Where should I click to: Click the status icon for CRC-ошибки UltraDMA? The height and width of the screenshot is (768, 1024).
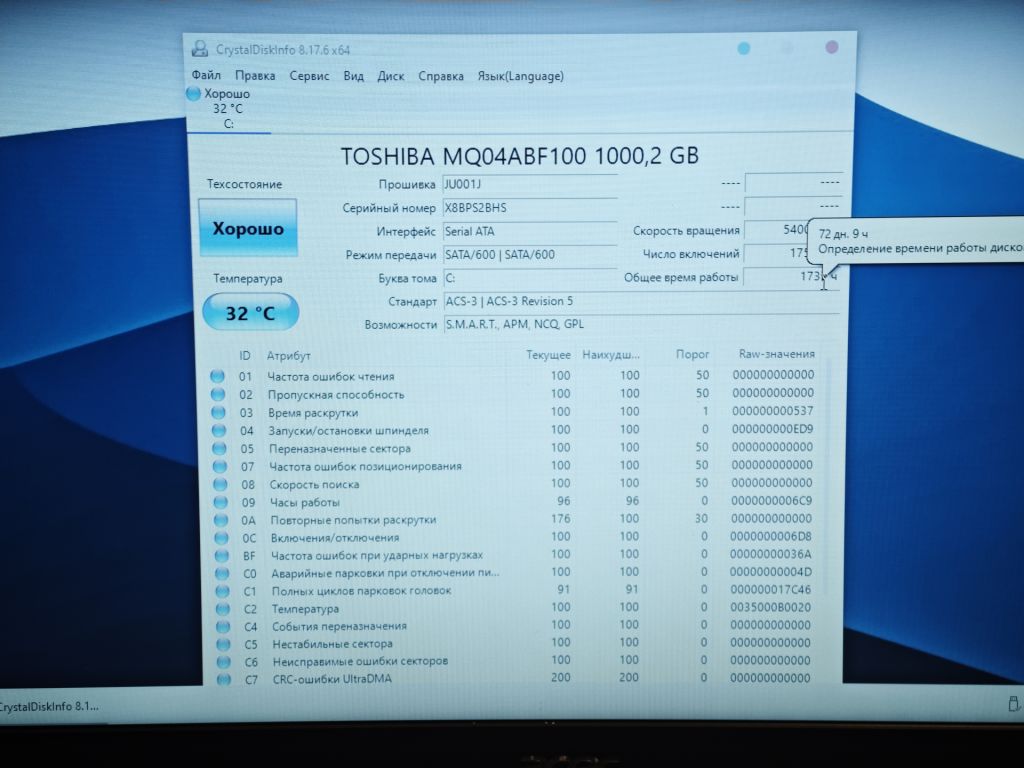click(x=224, y=679)
